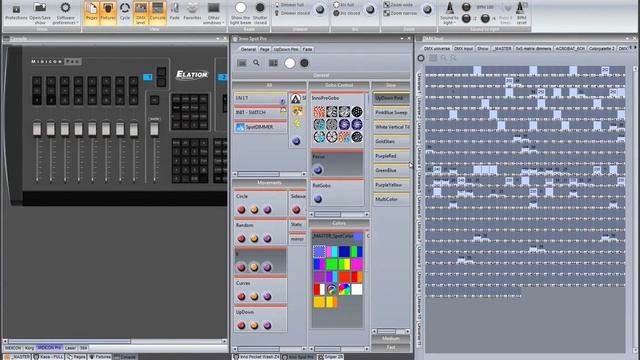The width and height of the screenshot is (640, 360).
Task: Select the PinkBlue Sweep show button
Action: pyautogui.click(x=391, y=112)
